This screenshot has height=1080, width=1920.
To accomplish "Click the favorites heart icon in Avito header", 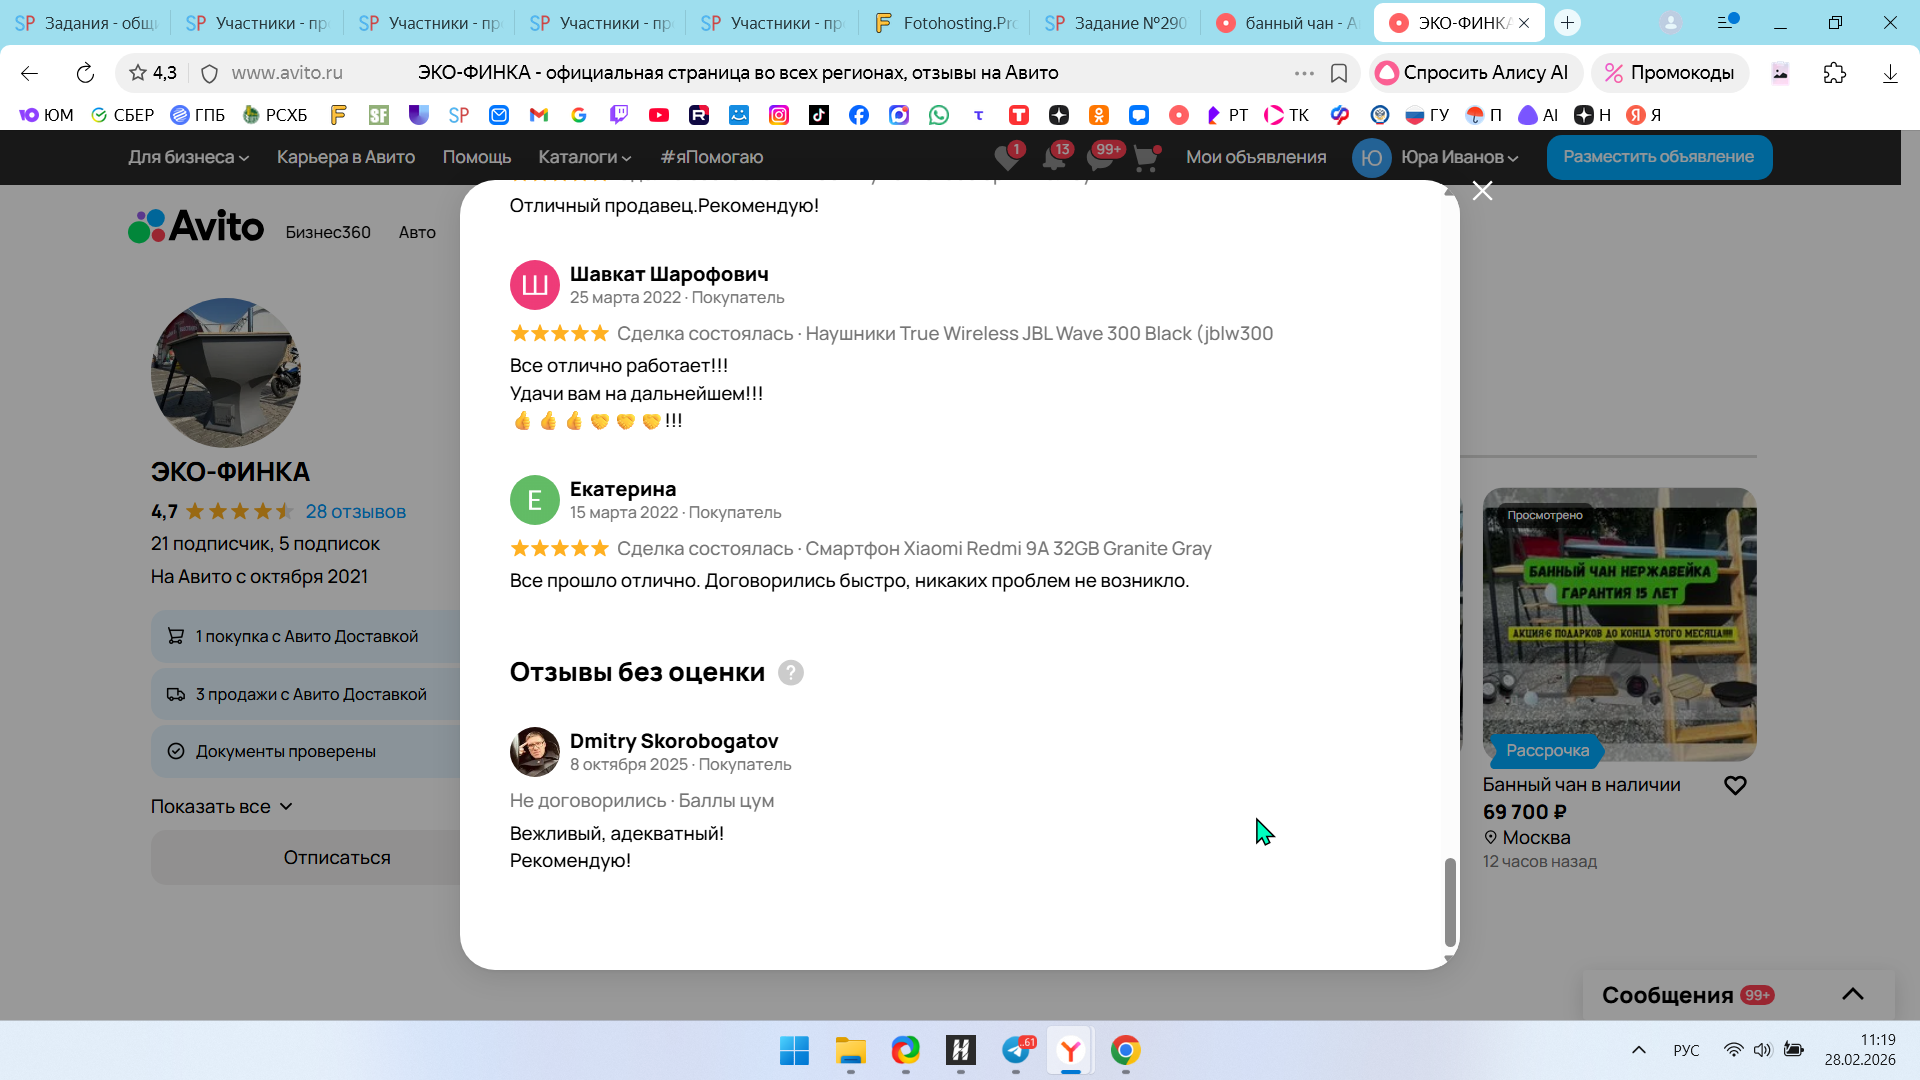I will click(x=1007, y=158).
